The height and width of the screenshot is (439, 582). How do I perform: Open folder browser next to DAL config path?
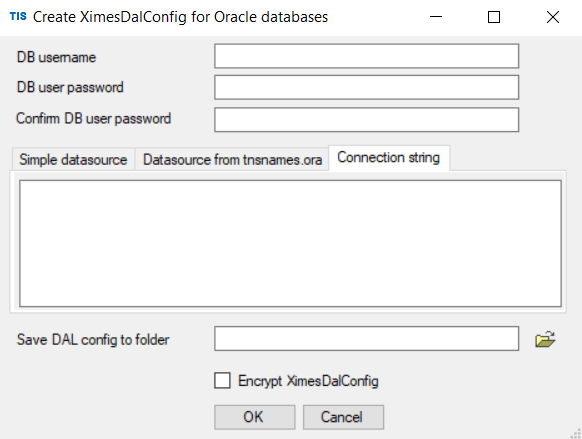pos(545,339)
